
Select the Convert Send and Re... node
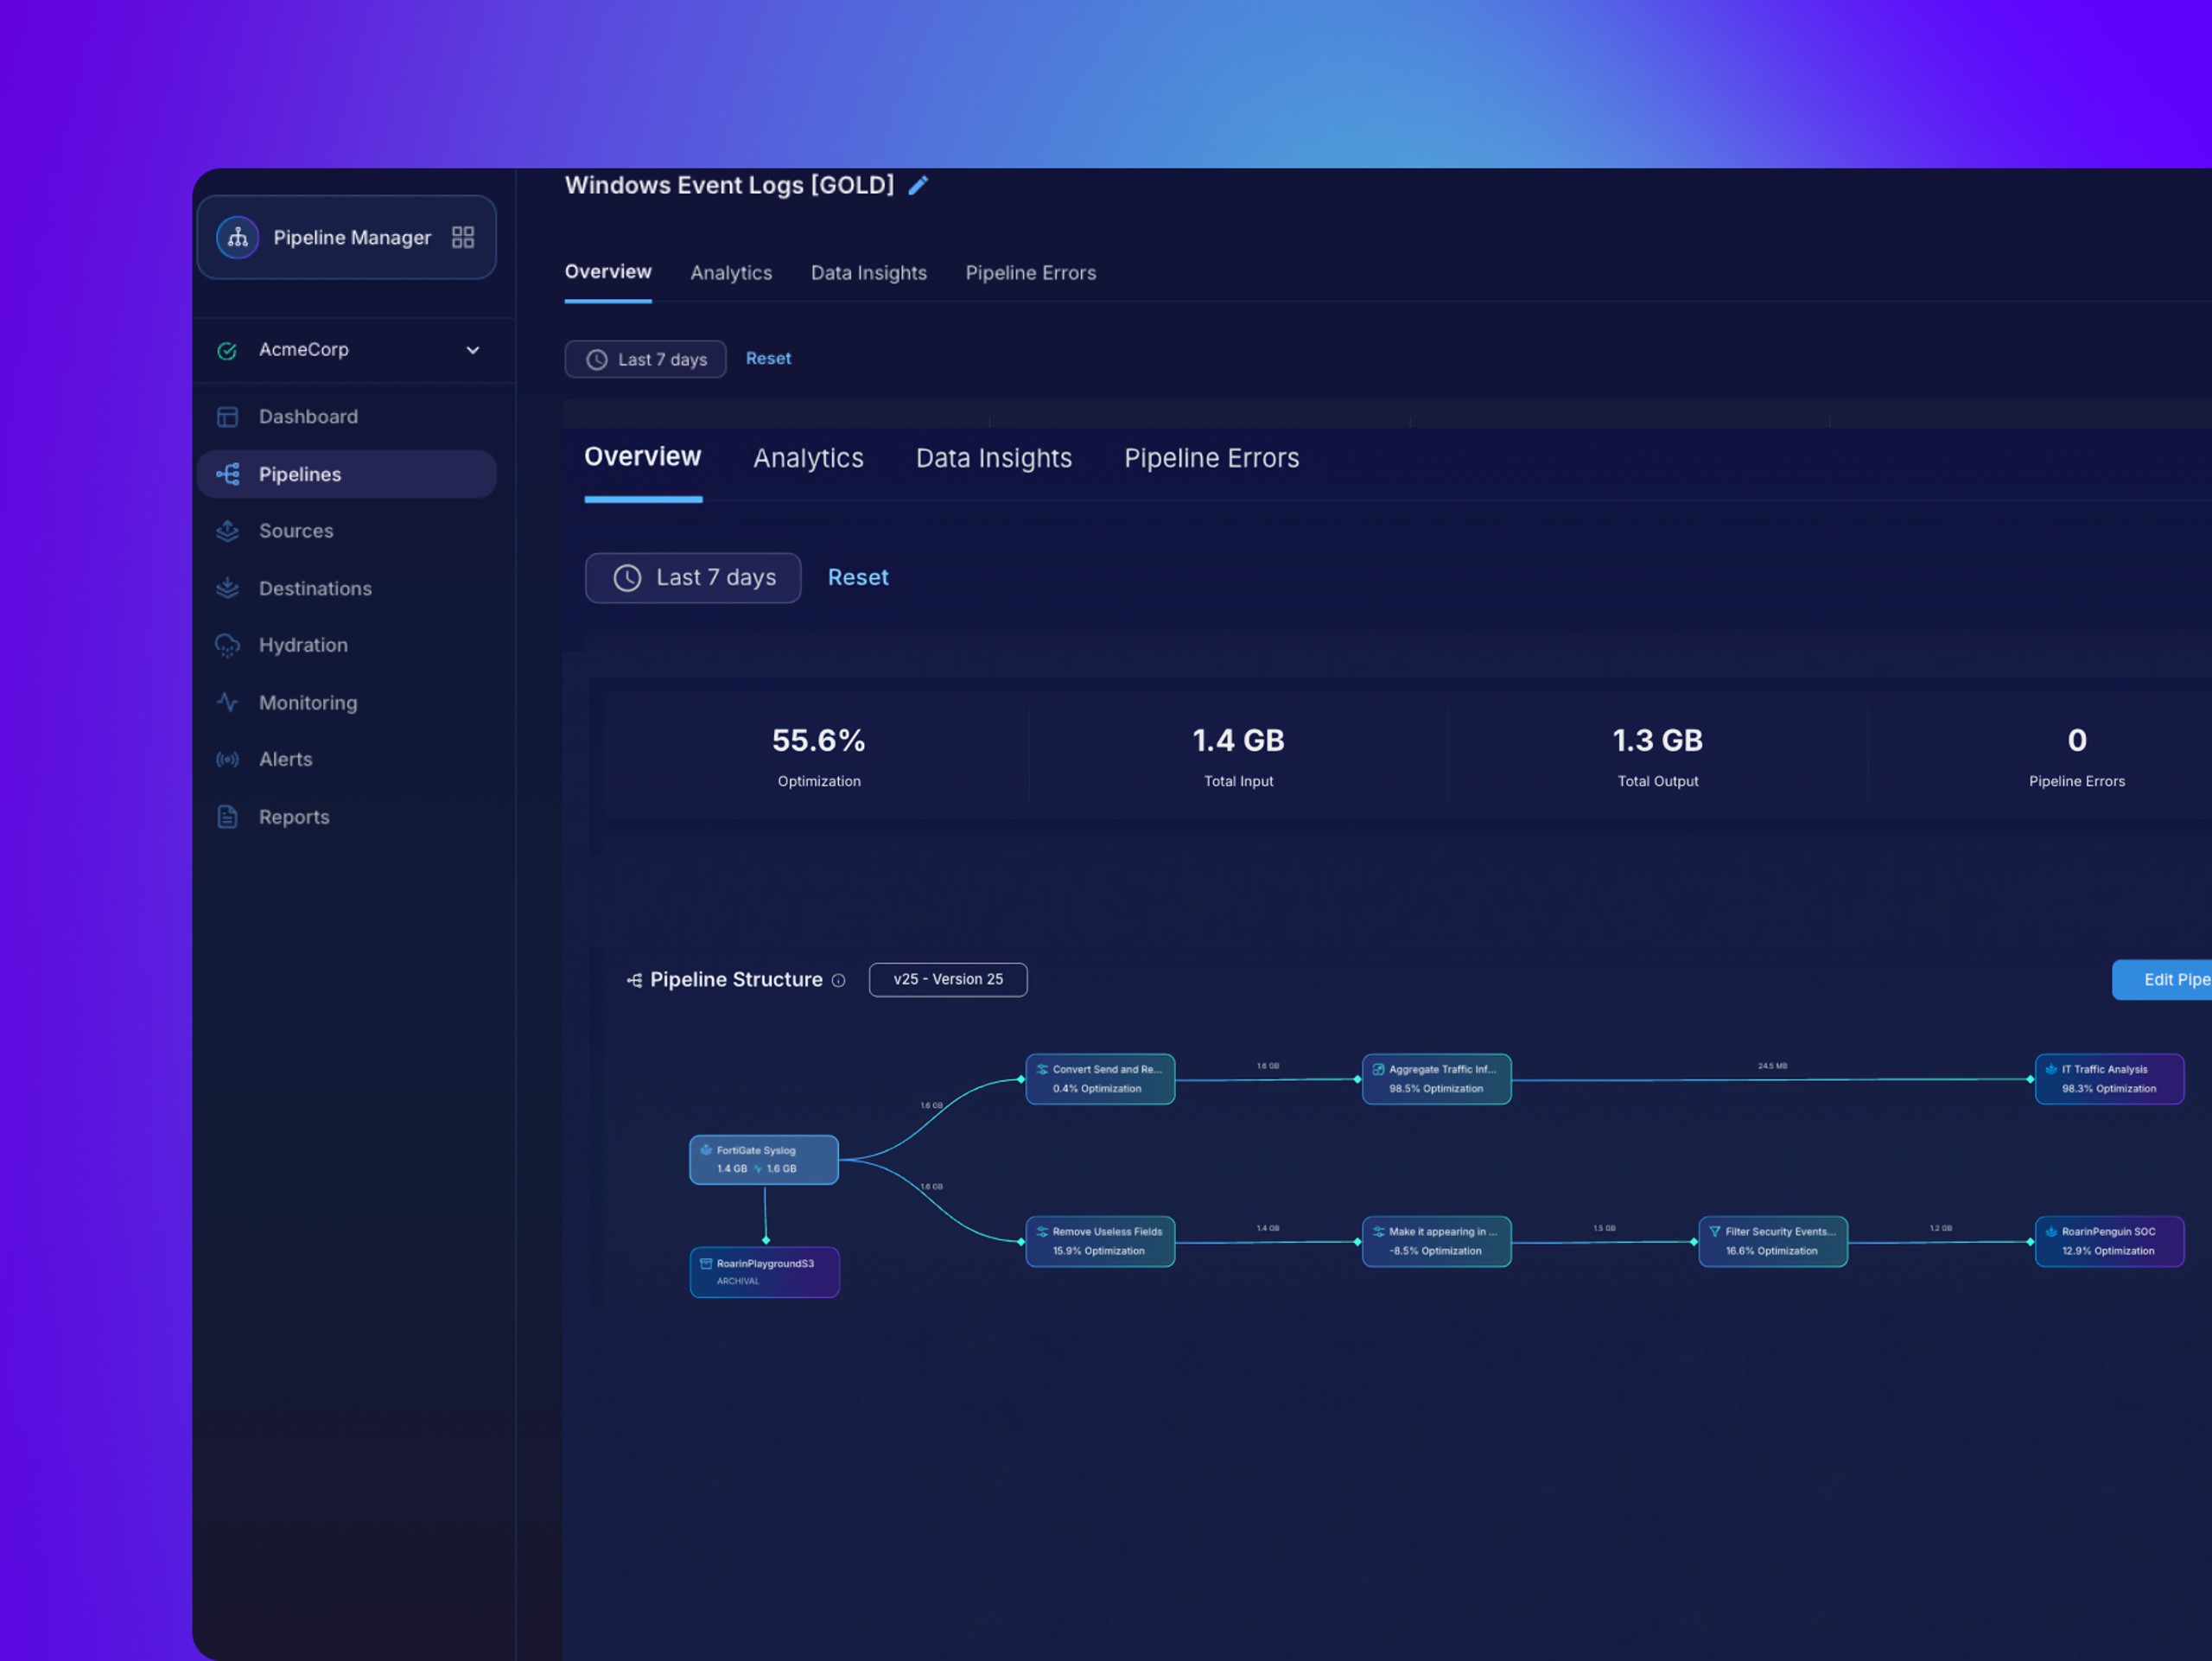point(1100,1079)
